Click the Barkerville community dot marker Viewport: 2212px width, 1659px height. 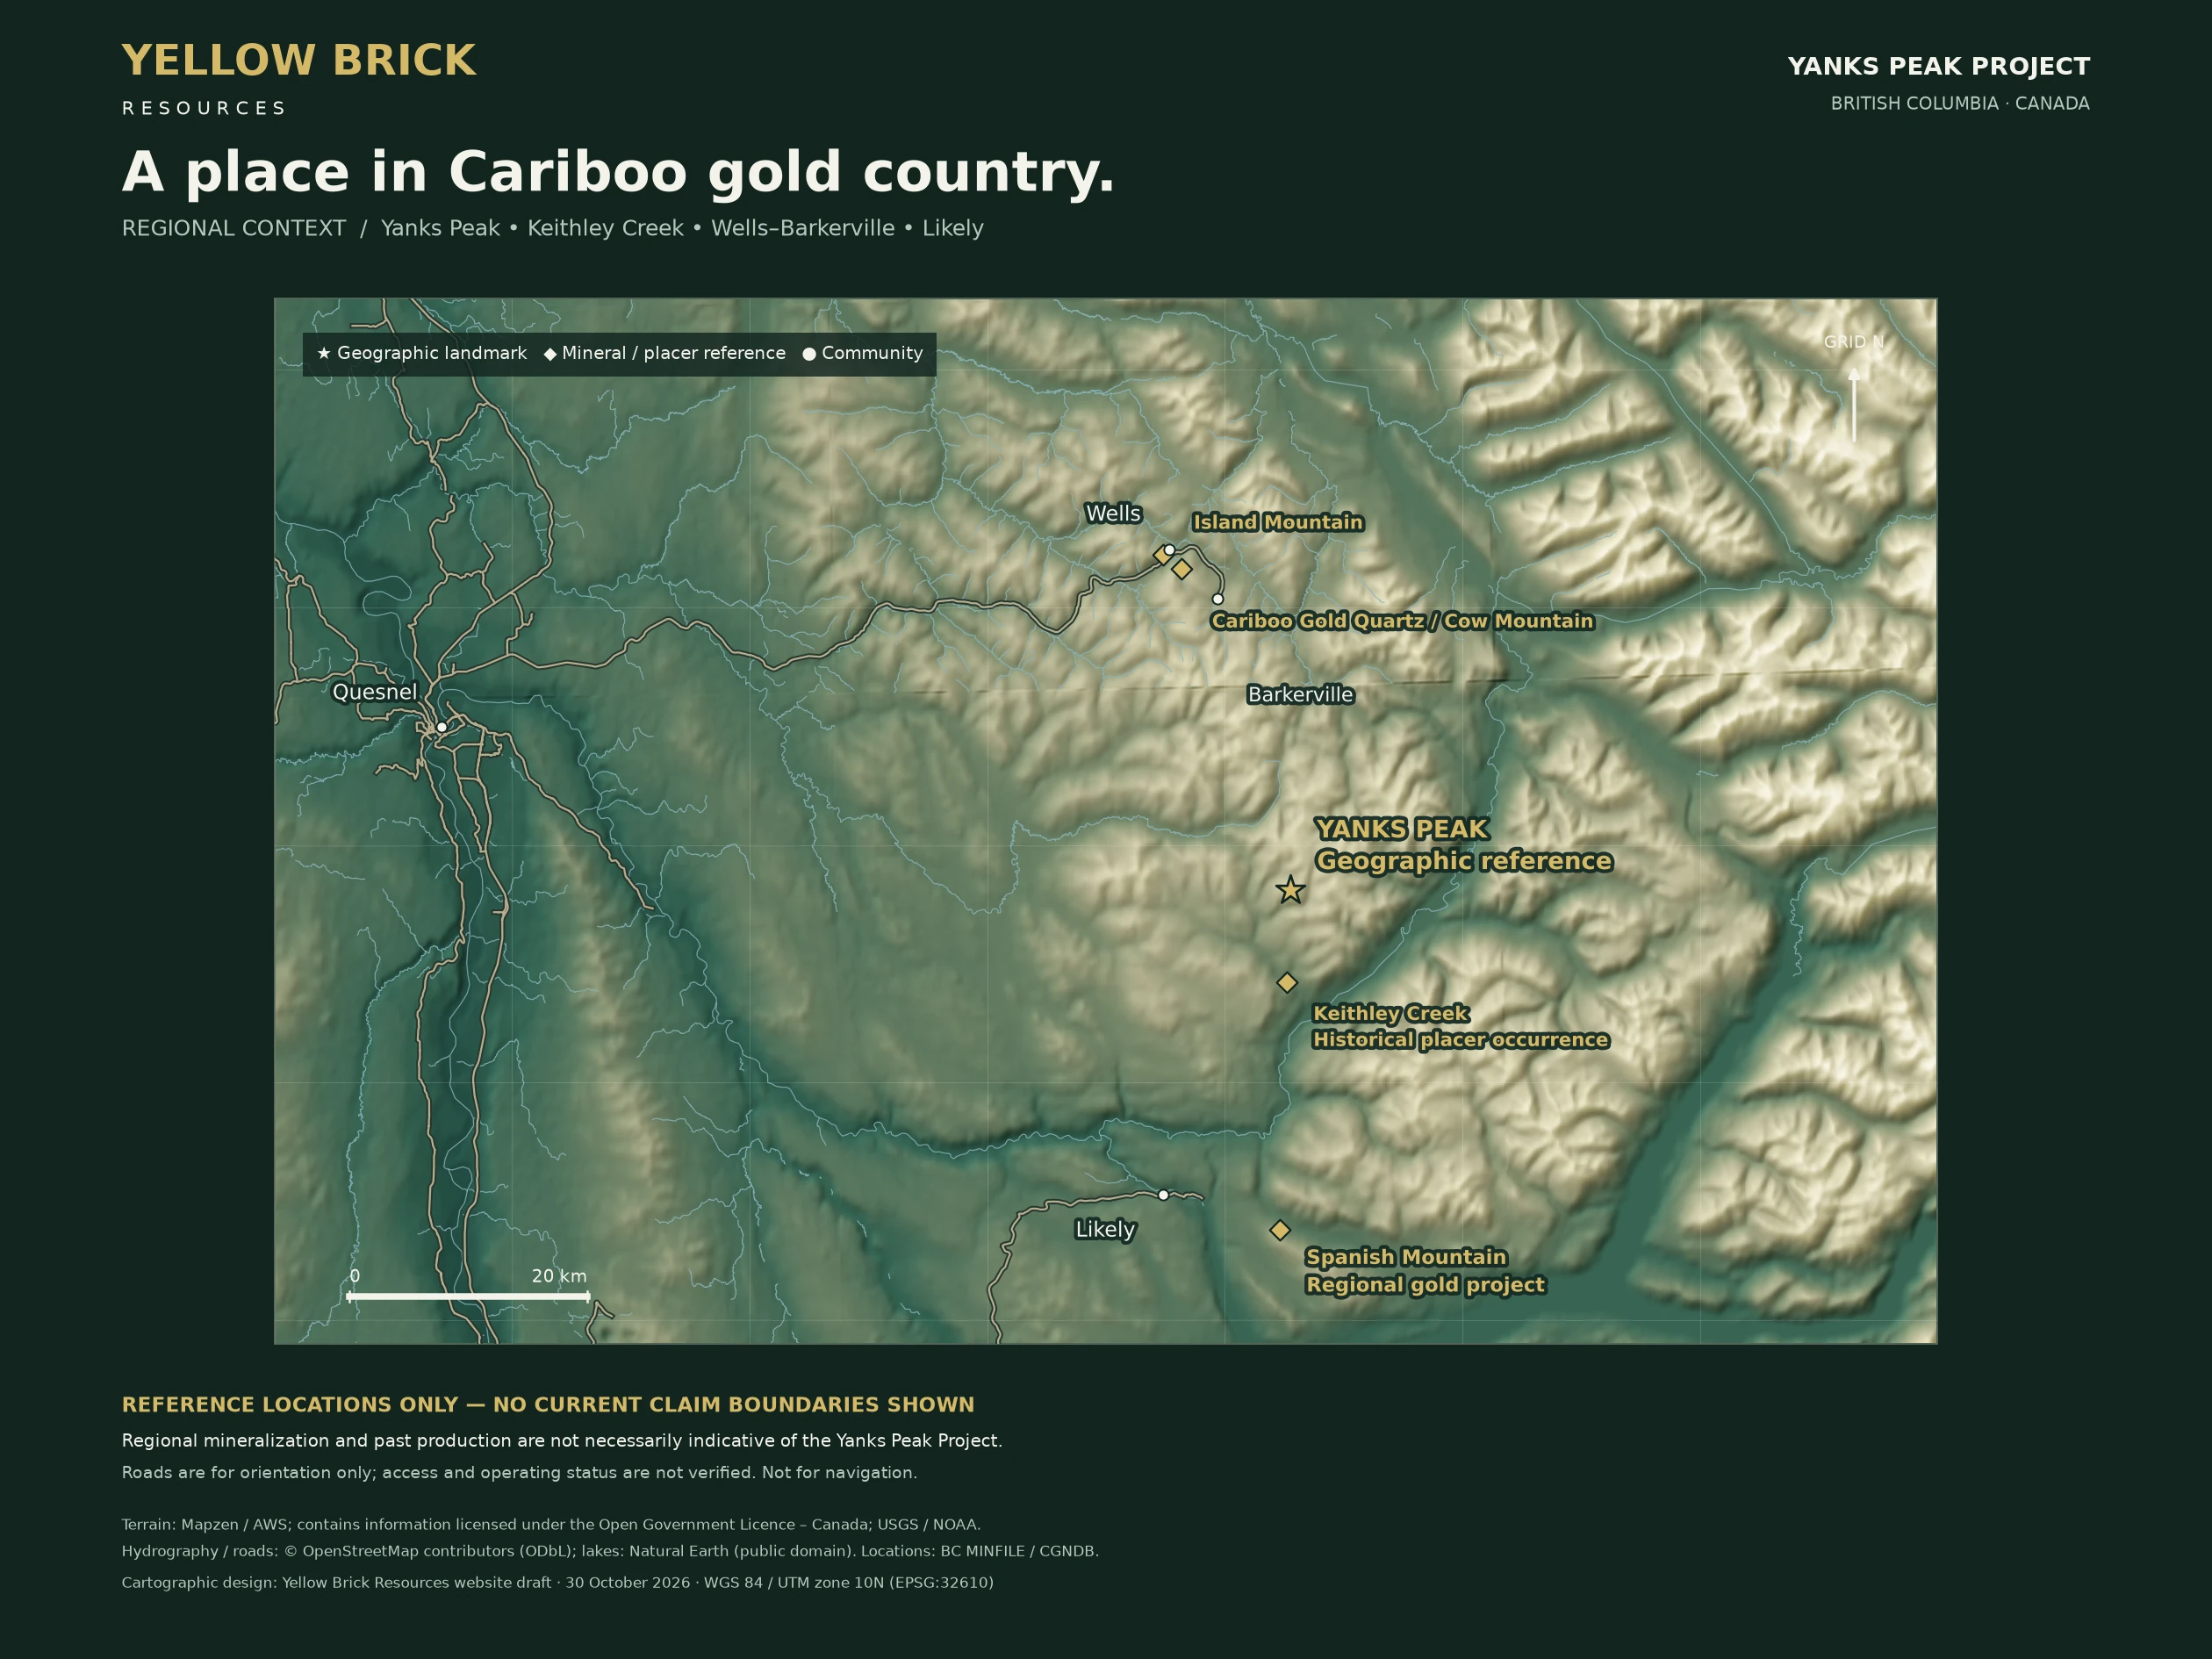(x=1217, y=599)
